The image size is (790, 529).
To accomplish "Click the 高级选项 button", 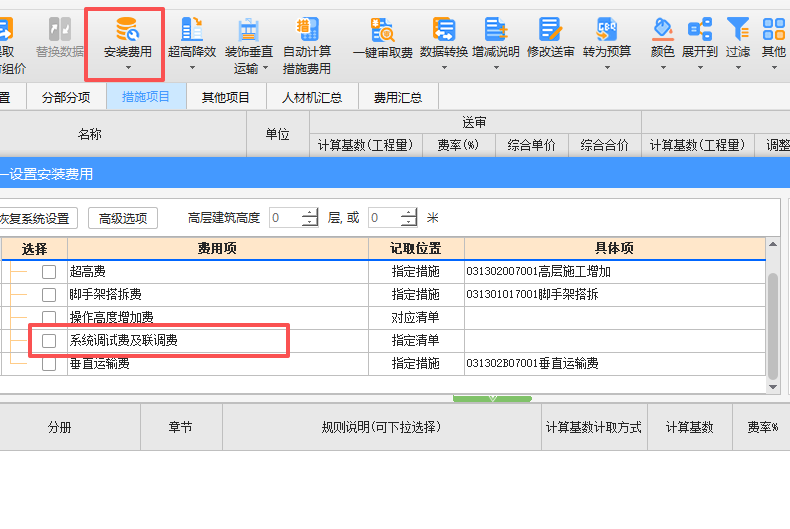I will (x=123, y=218).
